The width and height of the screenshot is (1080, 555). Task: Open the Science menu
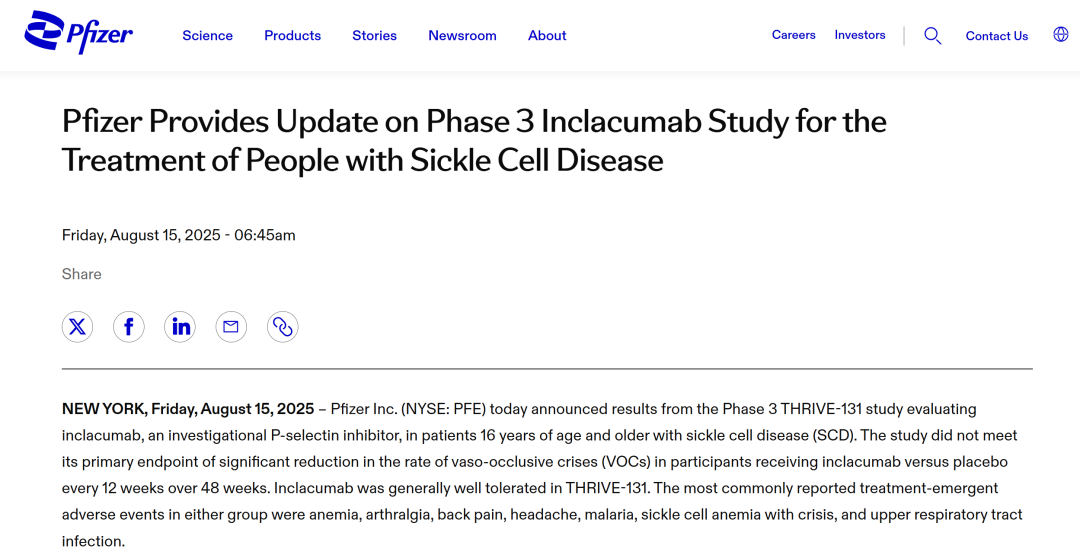207,36
